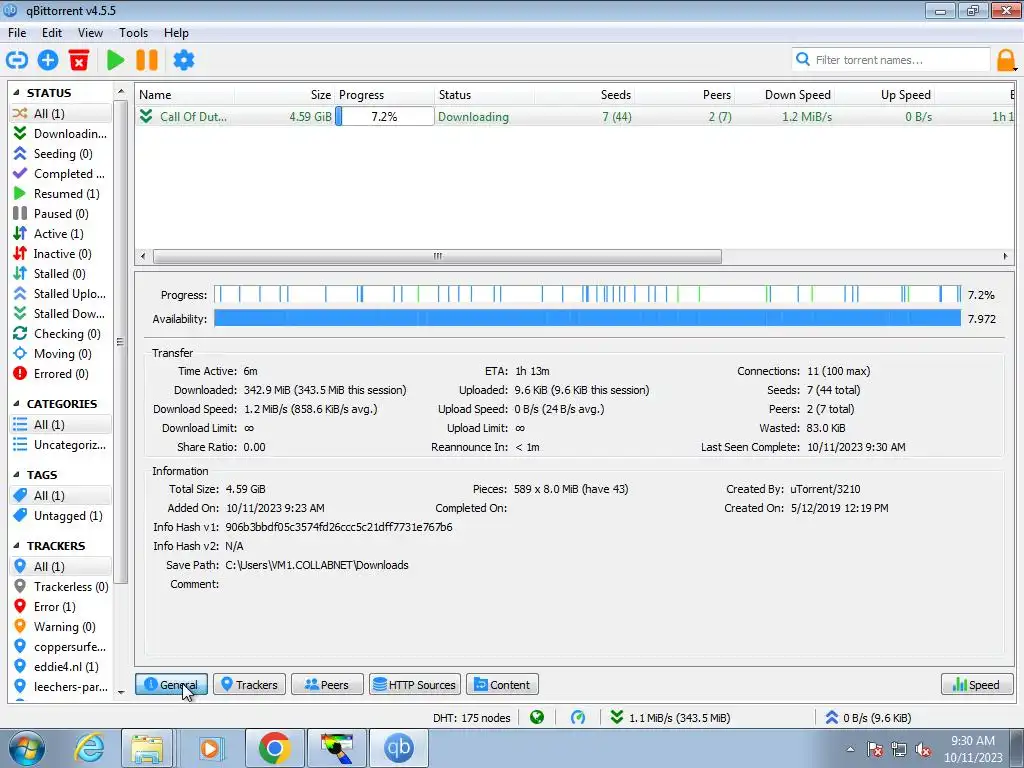Open Options with the blue gear icon
The image size is (1024, 768).
(184, 60)
